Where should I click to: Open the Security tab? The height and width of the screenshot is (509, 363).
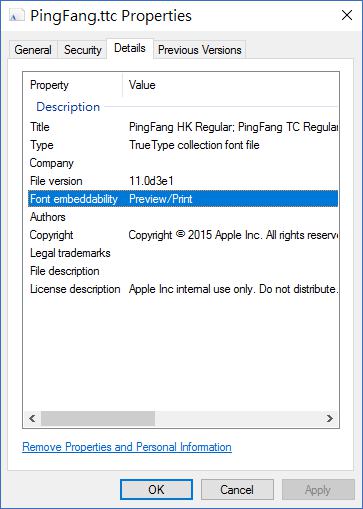click(x=83, y=50)
